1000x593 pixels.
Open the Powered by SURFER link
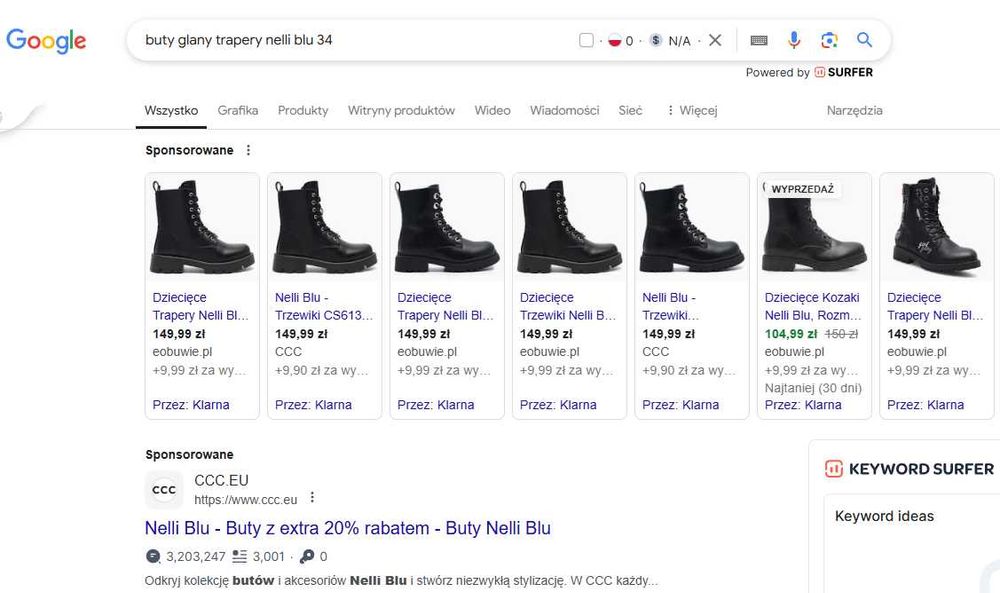pos(809,72)
